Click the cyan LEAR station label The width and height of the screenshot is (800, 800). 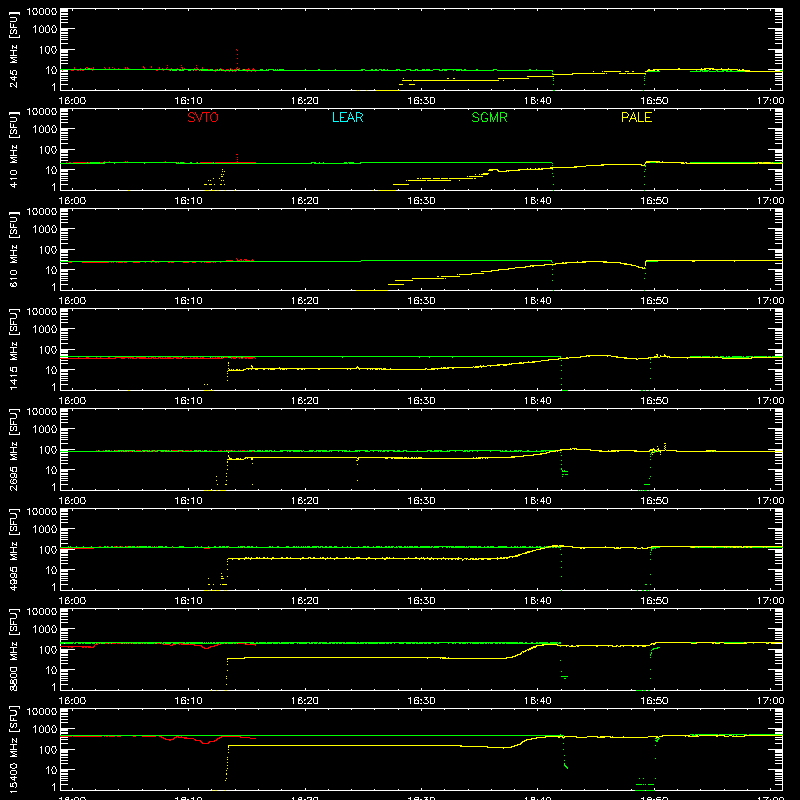pyautogui.click(x=347, y=117)
